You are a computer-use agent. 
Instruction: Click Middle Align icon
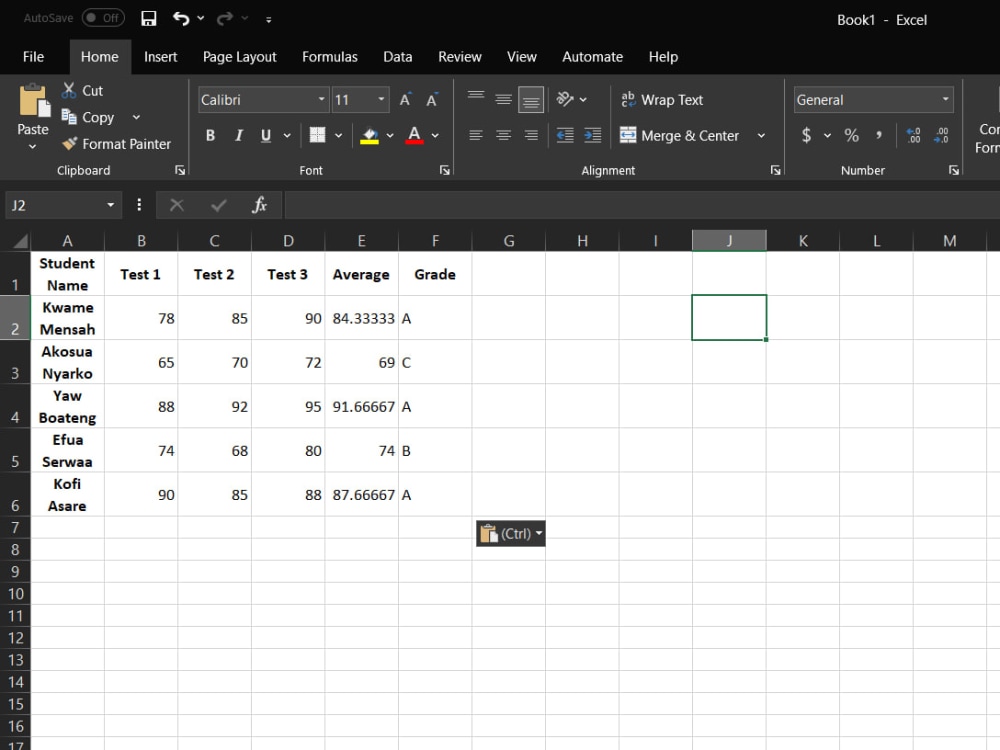[x=503, y=99]
